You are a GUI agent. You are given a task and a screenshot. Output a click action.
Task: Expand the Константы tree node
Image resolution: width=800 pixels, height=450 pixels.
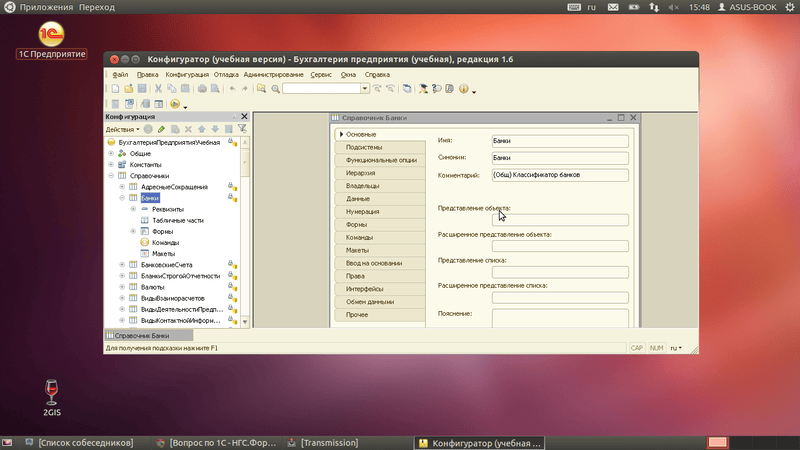click(x=110, y=164)
